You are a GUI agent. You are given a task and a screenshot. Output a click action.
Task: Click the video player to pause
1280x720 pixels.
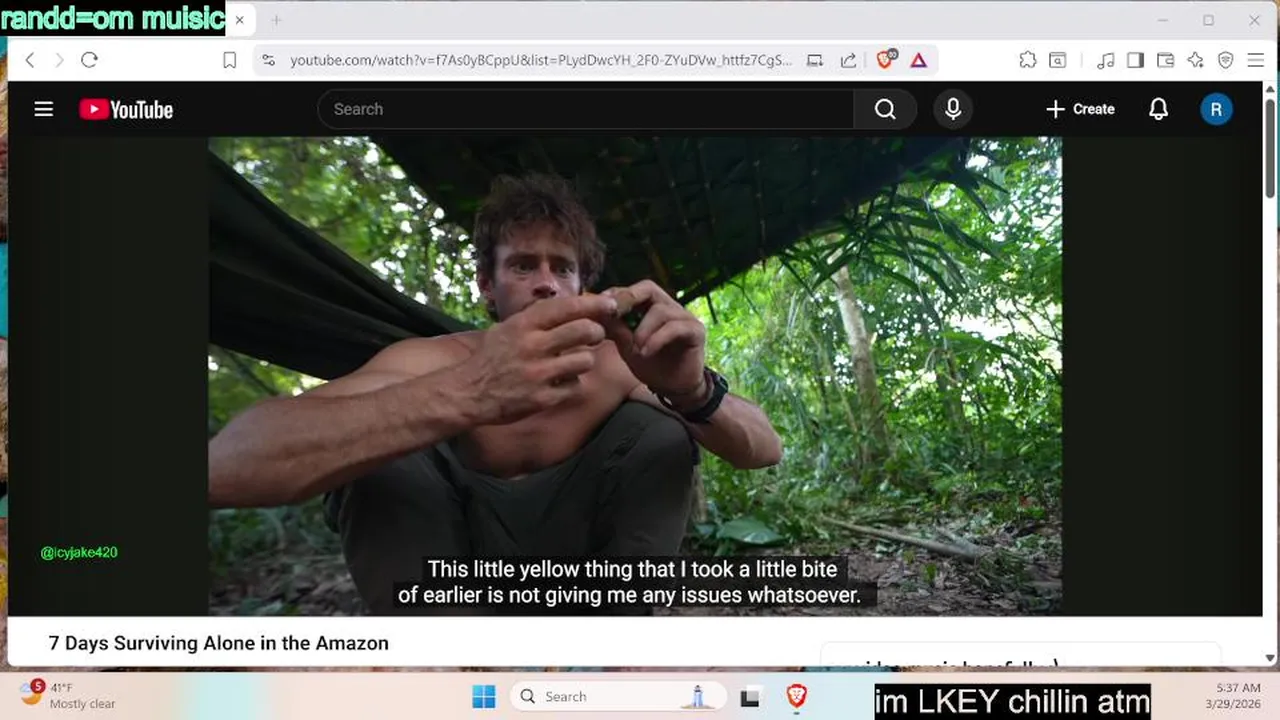(635, 376)
